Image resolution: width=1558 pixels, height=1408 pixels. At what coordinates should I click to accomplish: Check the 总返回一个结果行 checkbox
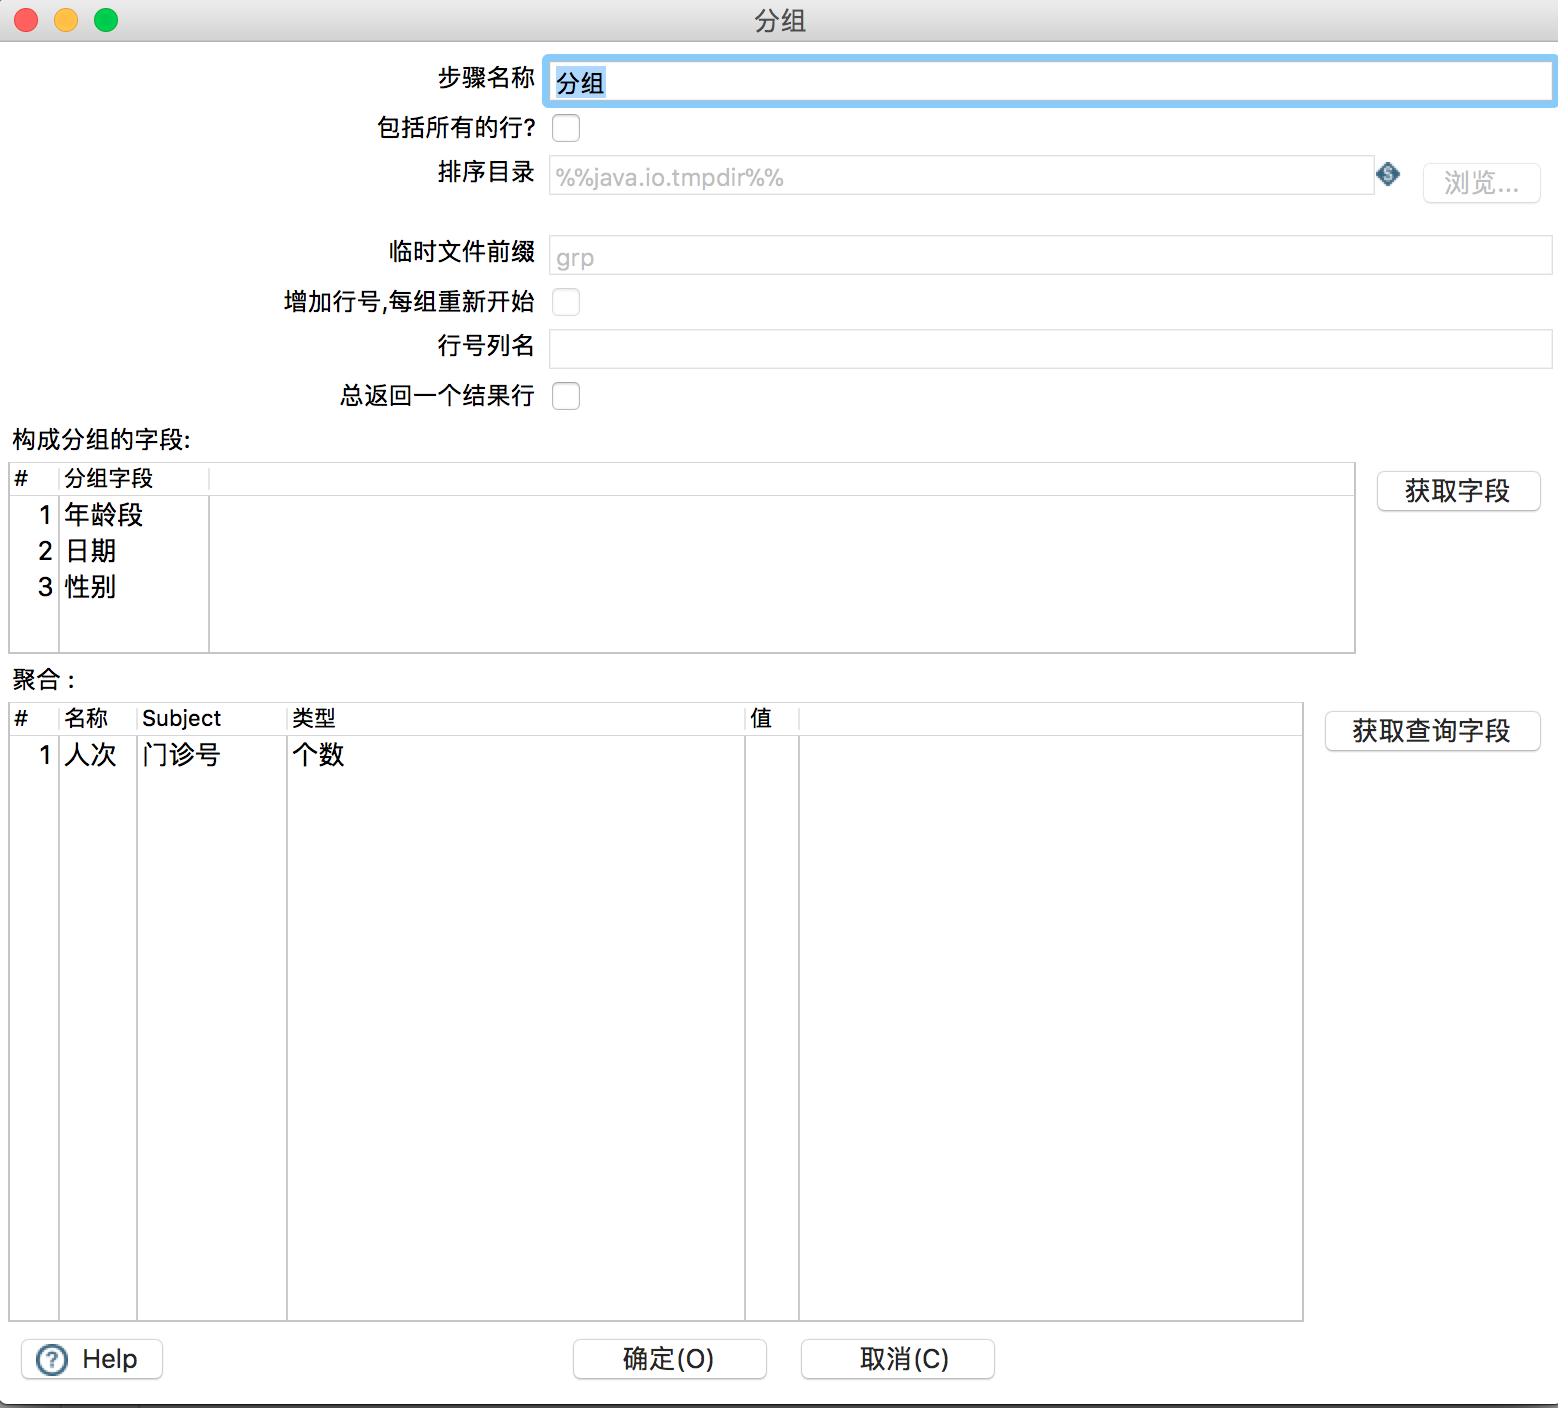tap(566, 396)
